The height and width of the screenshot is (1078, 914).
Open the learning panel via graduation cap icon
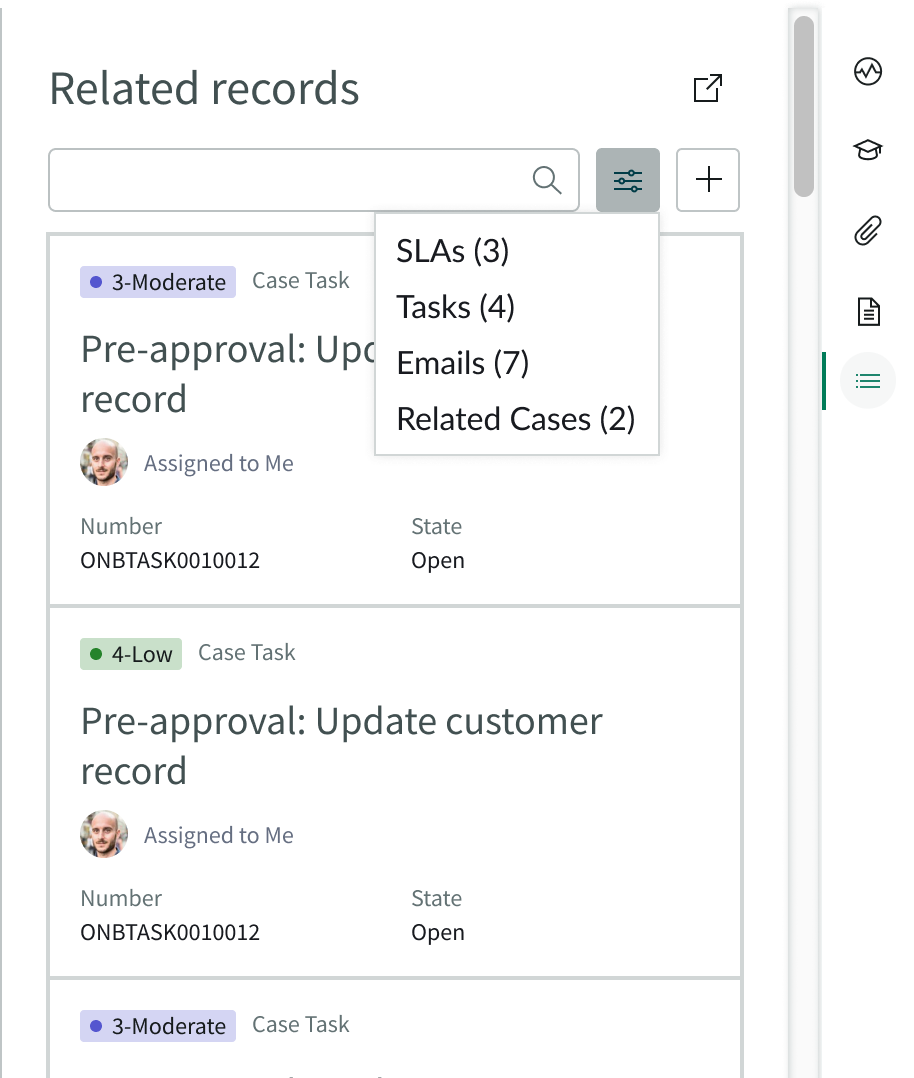(x=867, y=150)
